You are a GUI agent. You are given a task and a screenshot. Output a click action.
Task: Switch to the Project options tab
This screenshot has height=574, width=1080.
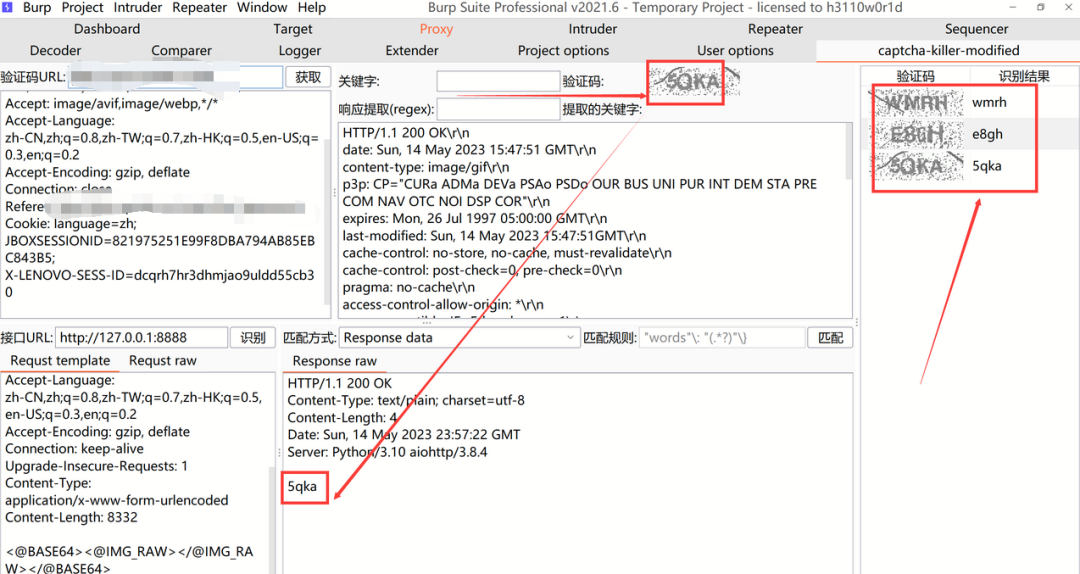click(x=563, y=50)
